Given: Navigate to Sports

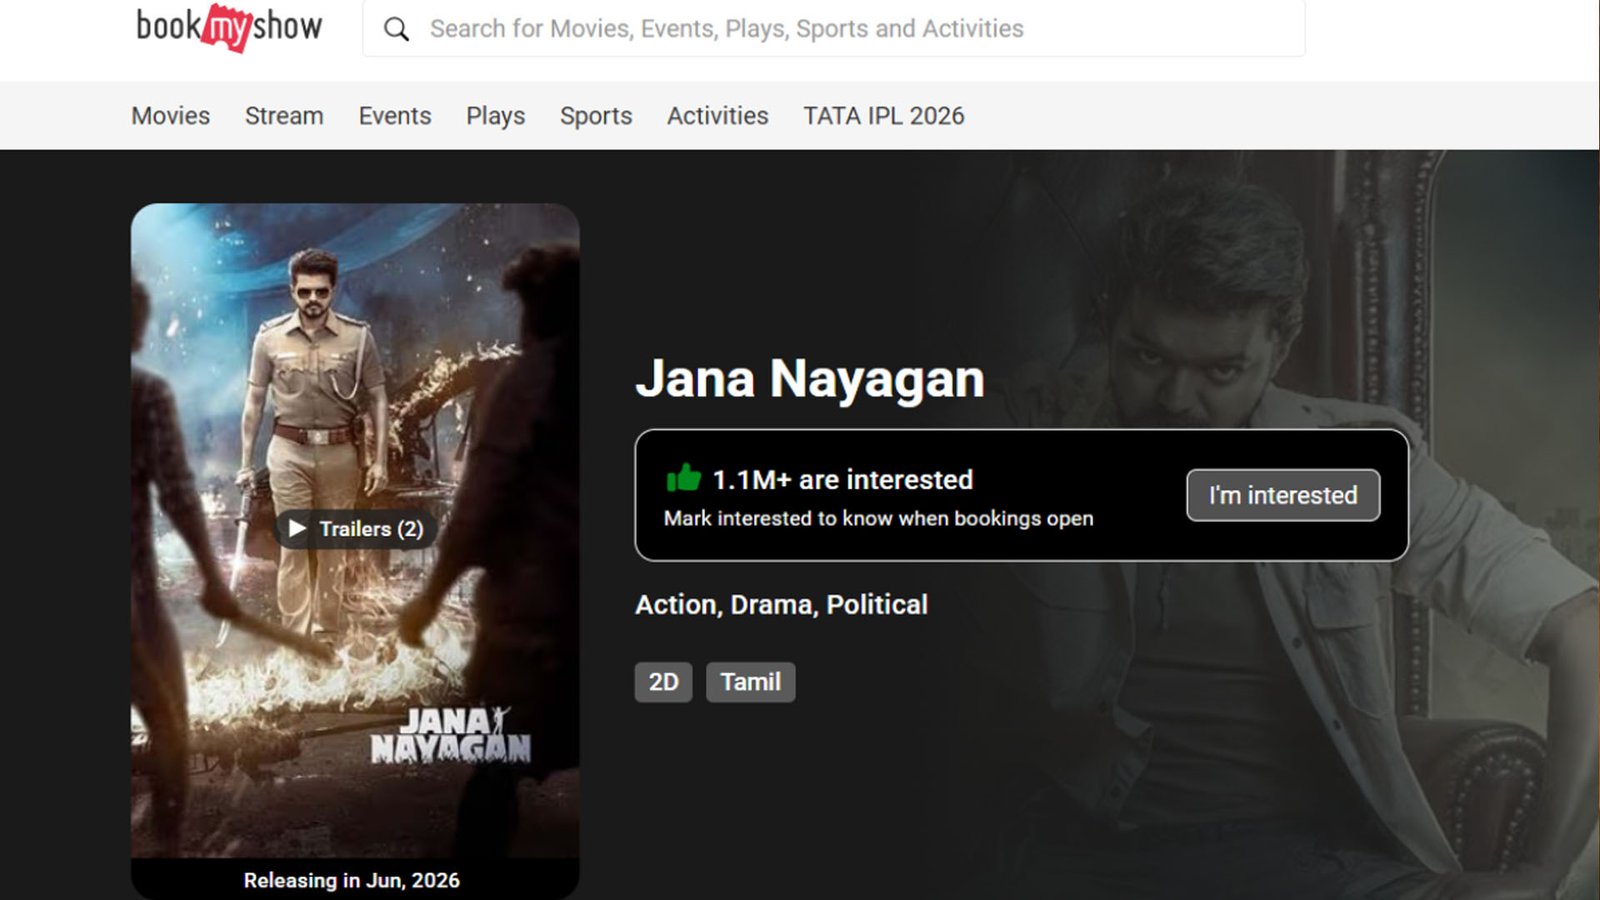Looking at the screenshot, I should pos(596,116).
